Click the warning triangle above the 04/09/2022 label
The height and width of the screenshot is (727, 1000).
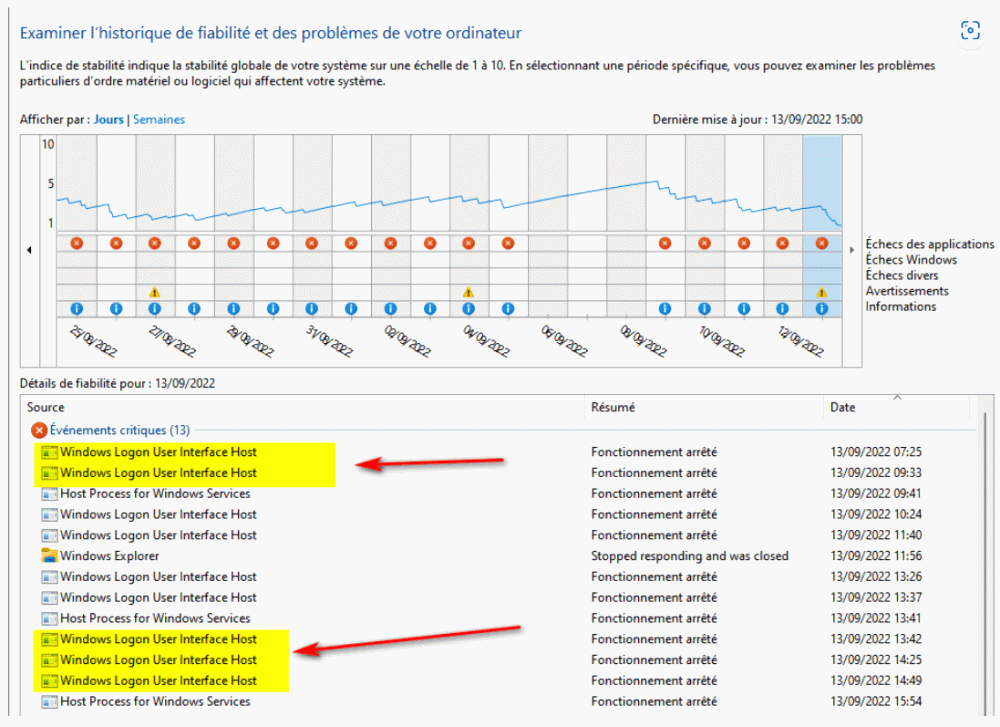click(468, 292)
